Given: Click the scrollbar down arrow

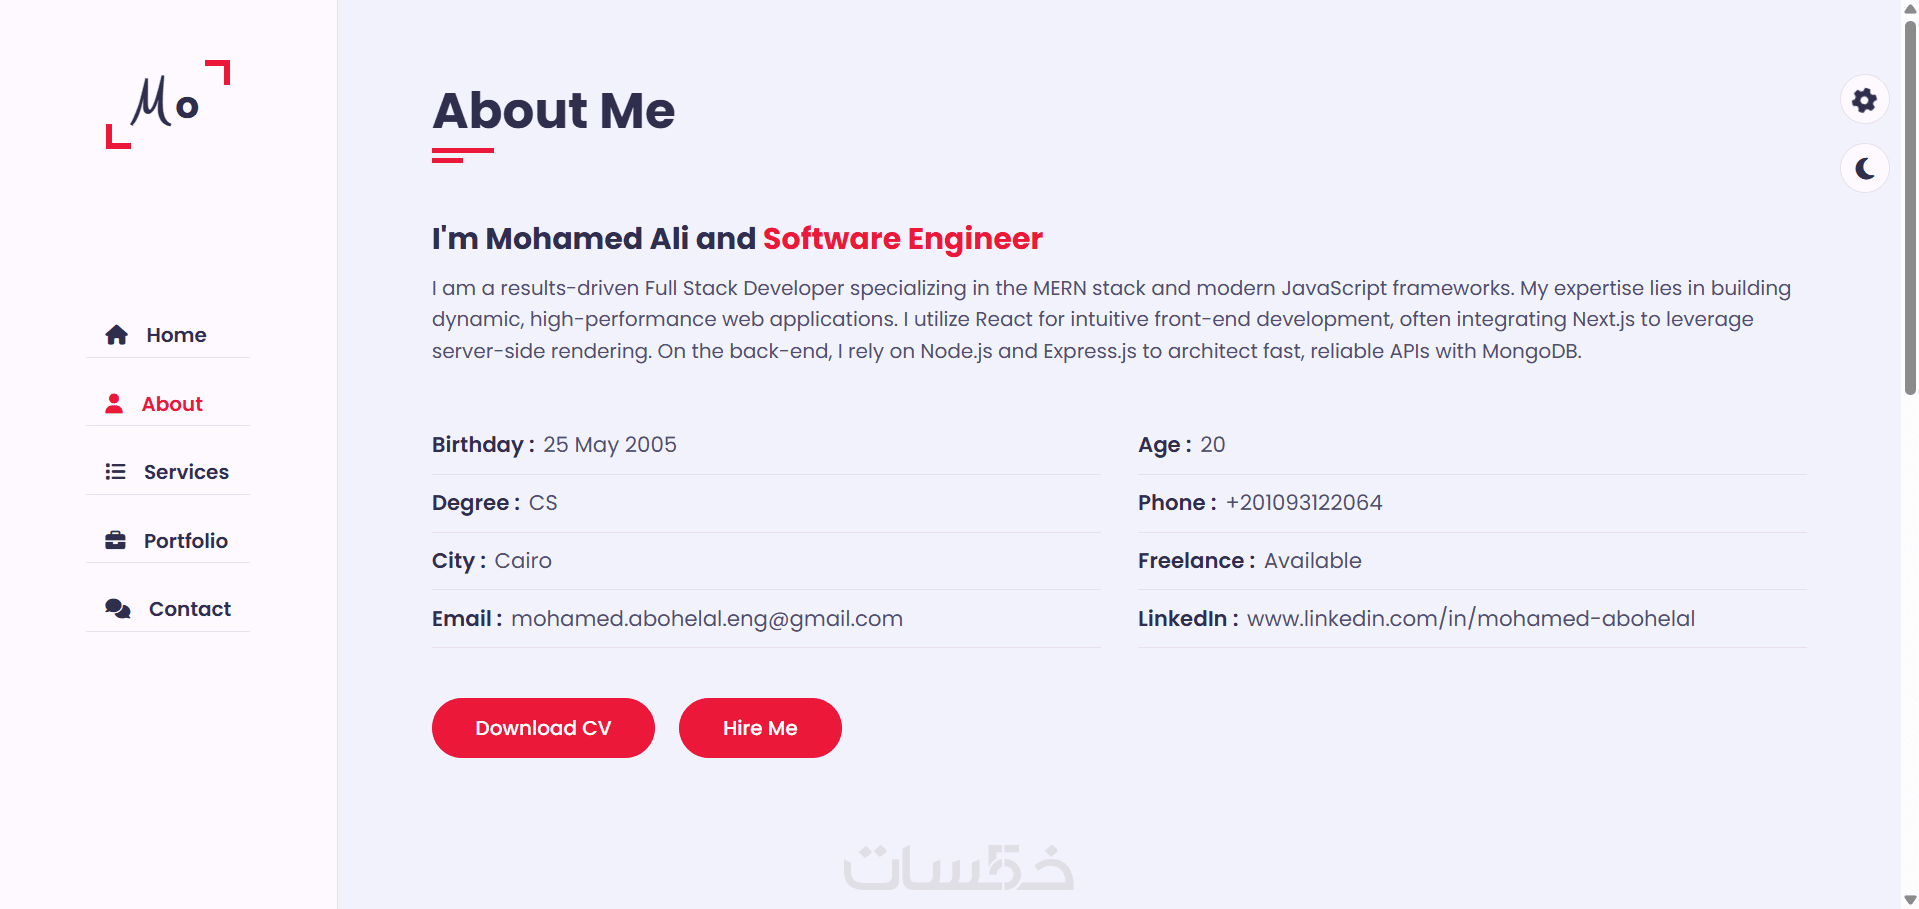Looking at the screenshot, I should (1910, 900).
